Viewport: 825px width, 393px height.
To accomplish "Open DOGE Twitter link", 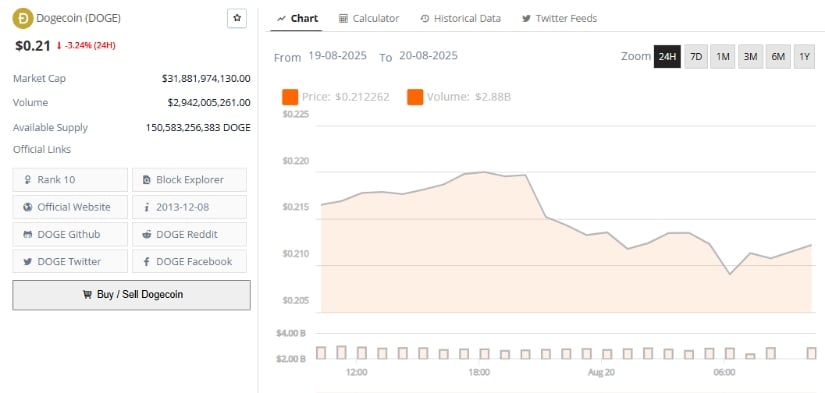I will [x=70, y=261].
